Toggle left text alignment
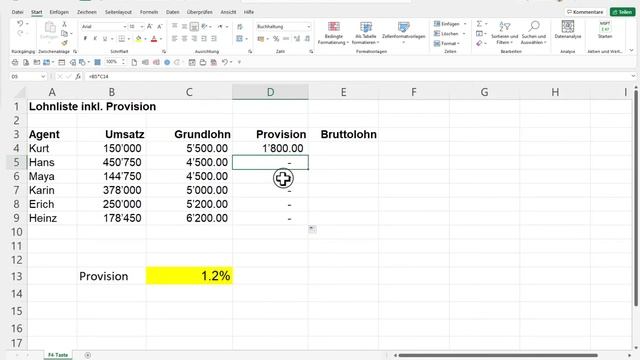This screenshot has height=360, width=640. (175, 39)
